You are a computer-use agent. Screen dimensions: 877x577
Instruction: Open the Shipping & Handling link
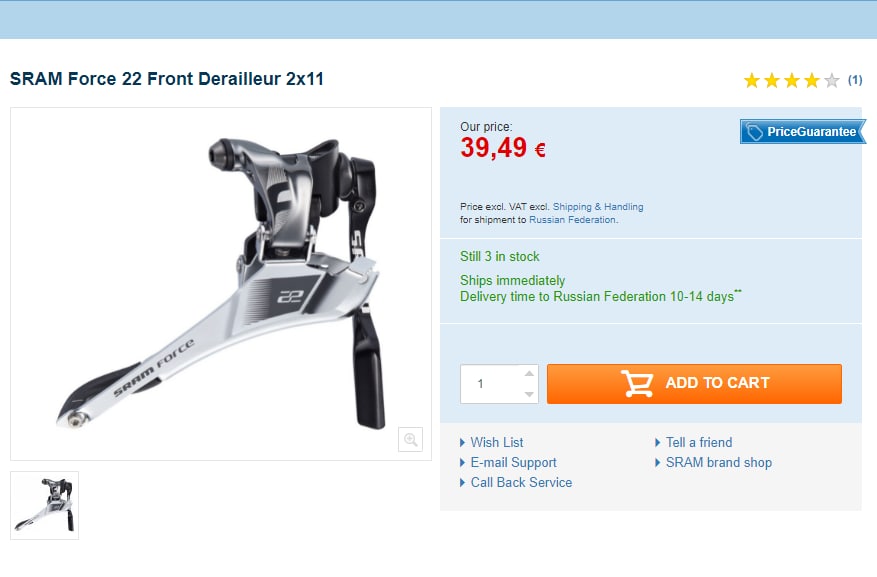(598, 207)
